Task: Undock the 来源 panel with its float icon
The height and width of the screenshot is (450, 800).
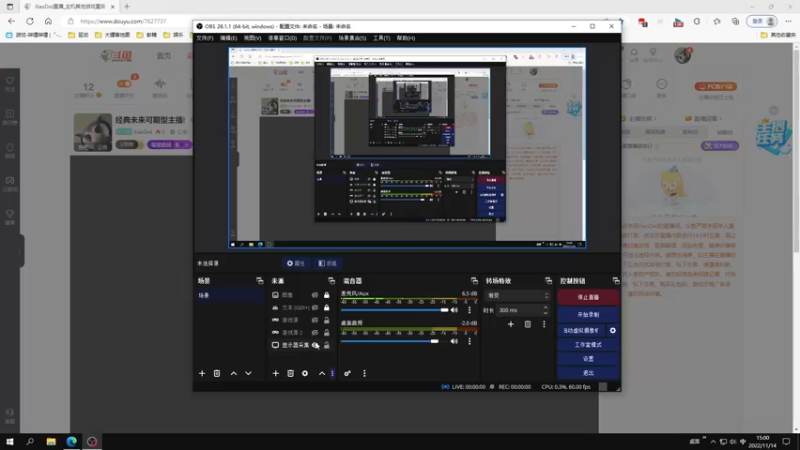Action: tap(331, 281)
